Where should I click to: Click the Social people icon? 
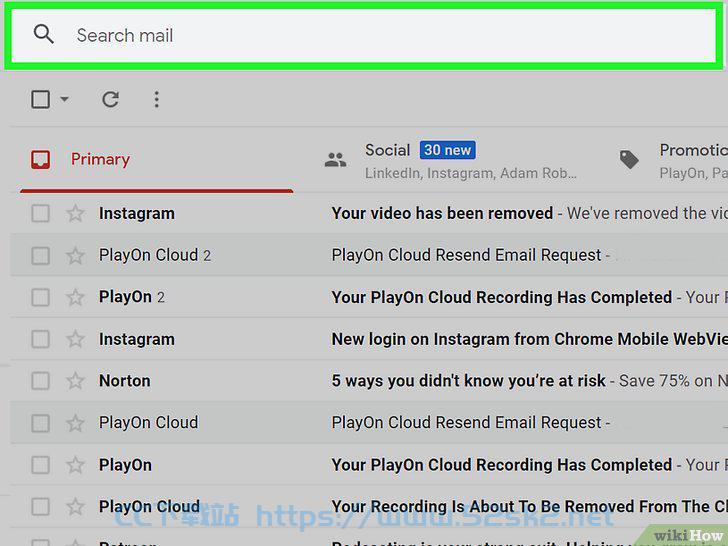(x=335, y=160)
